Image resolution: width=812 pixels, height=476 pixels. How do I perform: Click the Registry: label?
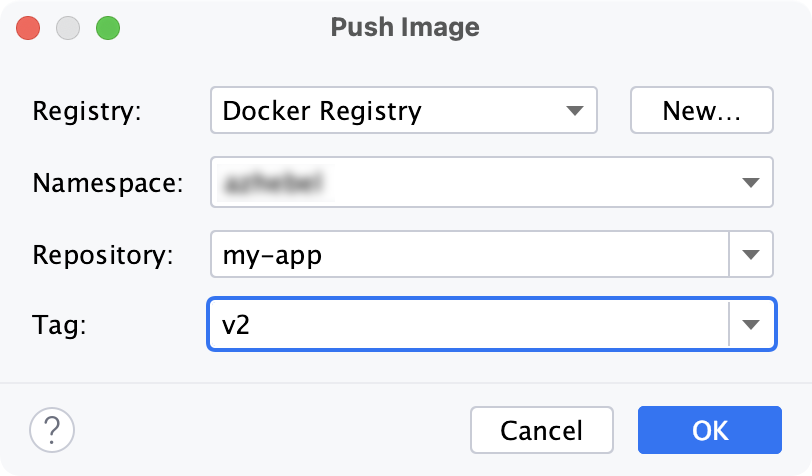88,111
